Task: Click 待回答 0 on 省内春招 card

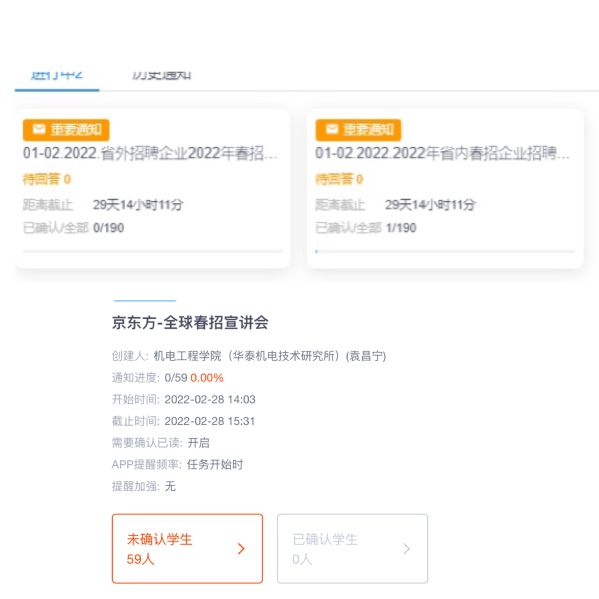Action: [x=338, y=179]
